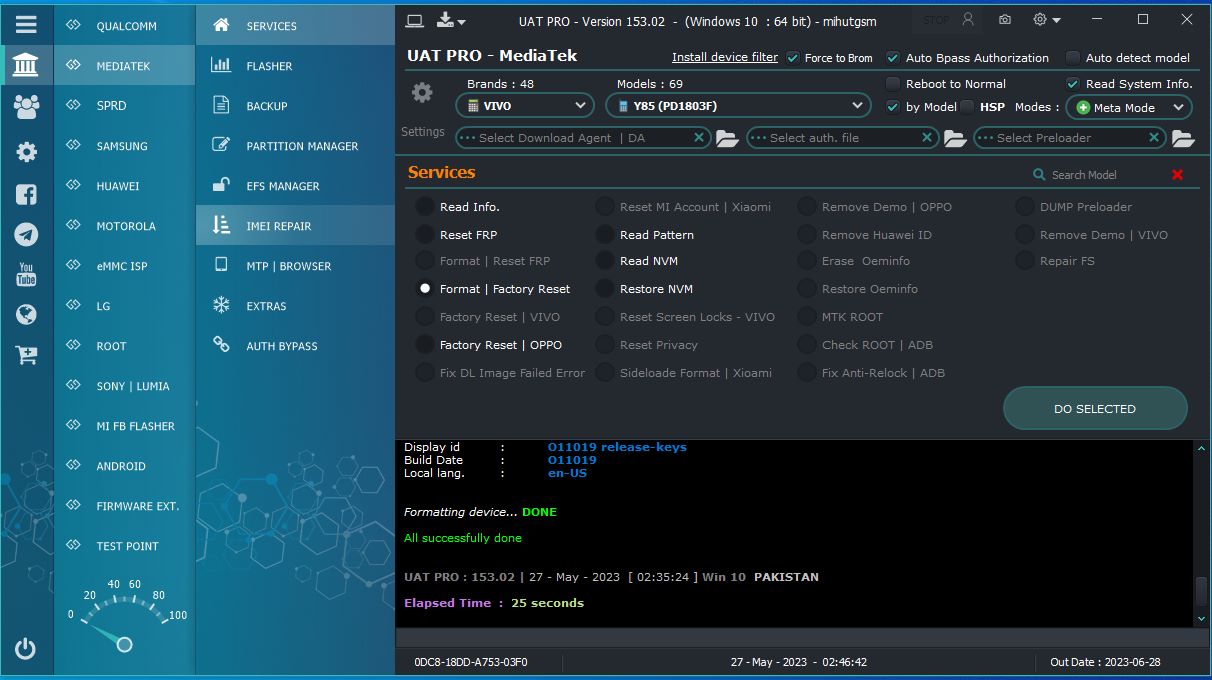Select the Reset FRP radio option

point(425,235)
